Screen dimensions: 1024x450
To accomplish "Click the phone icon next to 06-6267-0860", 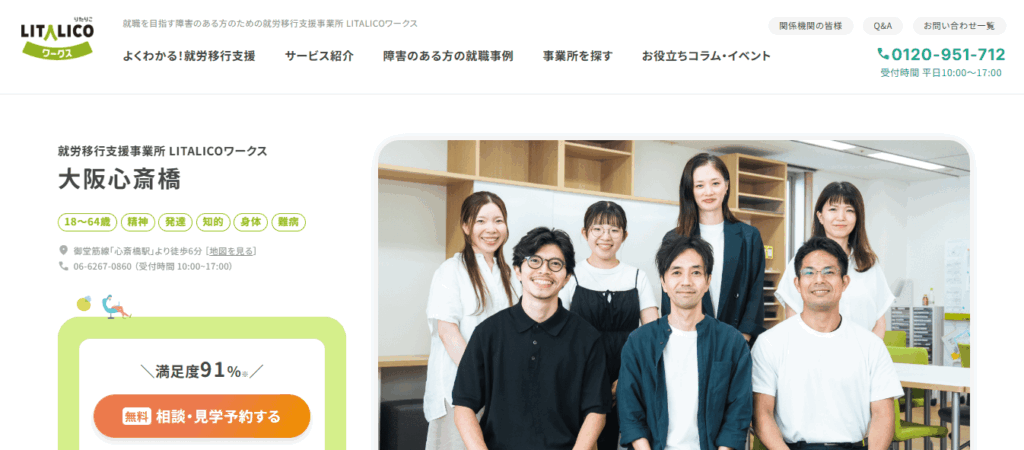I will (x=63, y=266).
